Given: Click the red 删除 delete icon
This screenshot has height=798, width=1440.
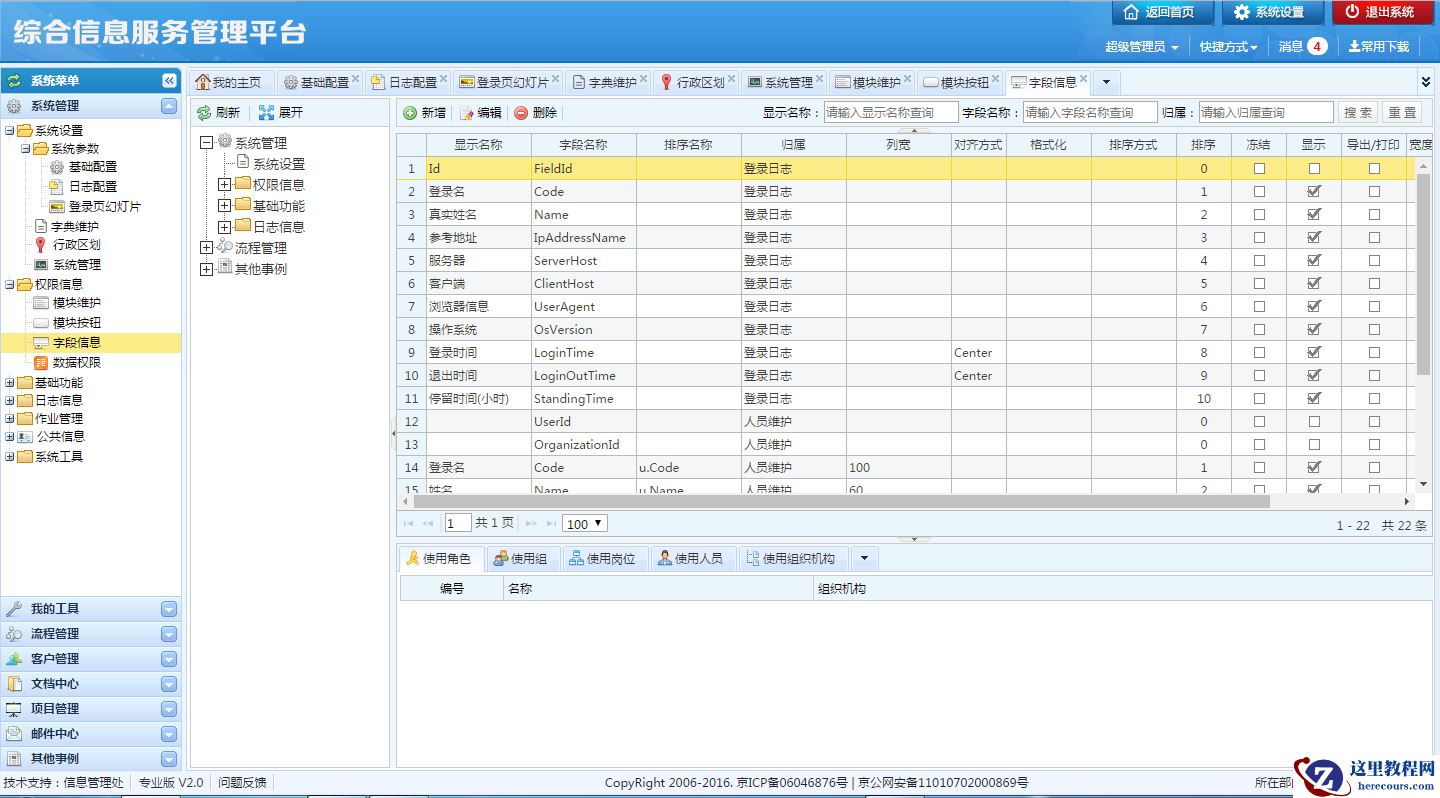Looking at the screenshot, I should (521, 113).
